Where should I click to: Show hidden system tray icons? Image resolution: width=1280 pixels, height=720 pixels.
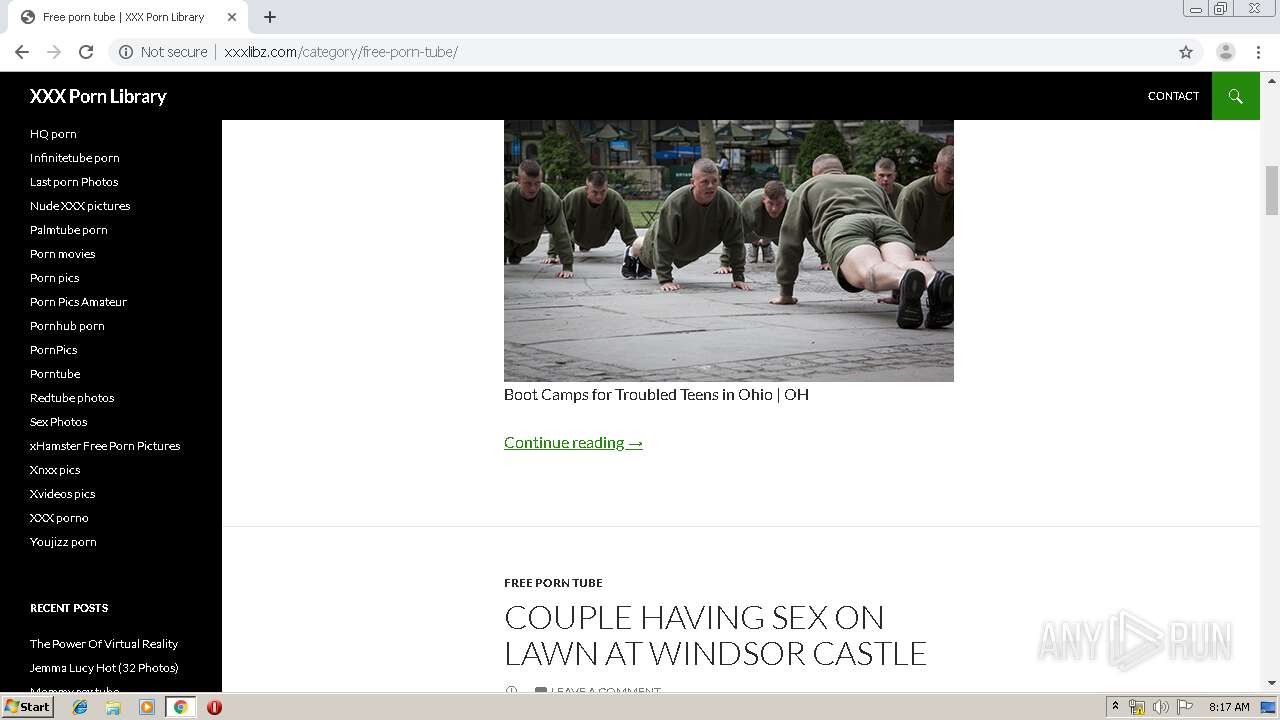pos(1115,707)
